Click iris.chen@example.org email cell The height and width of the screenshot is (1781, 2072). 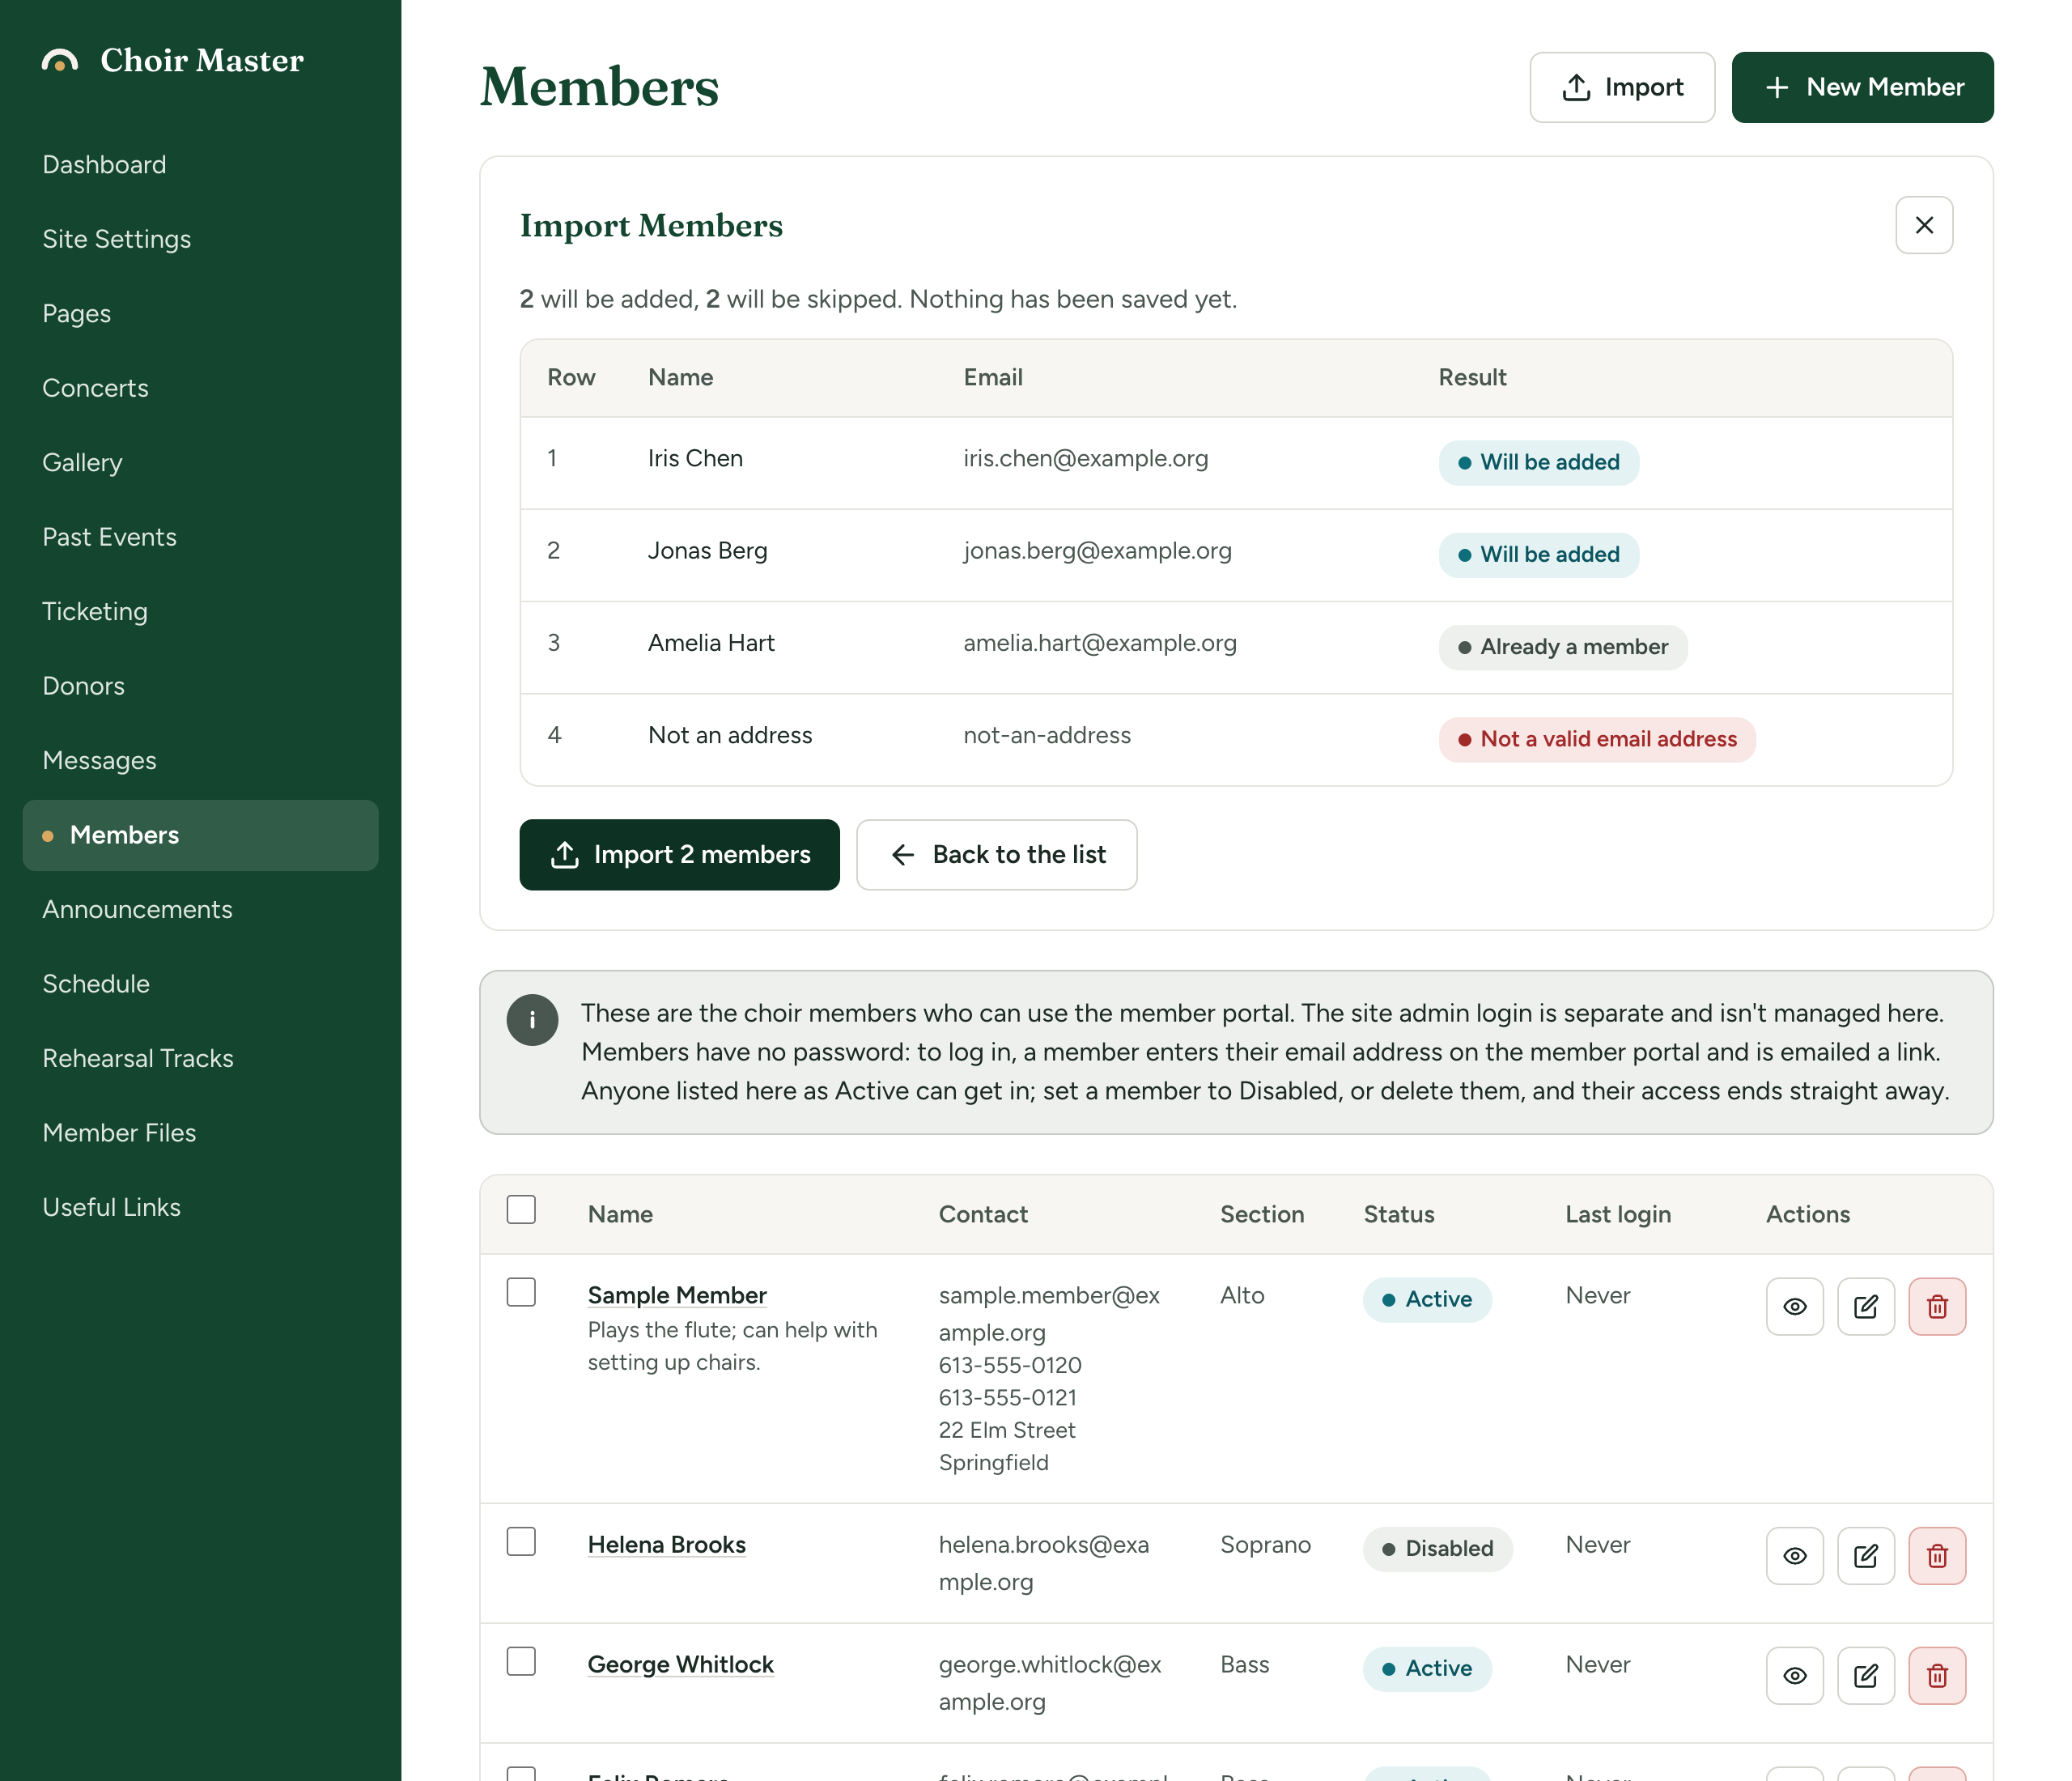[1086, 459]
